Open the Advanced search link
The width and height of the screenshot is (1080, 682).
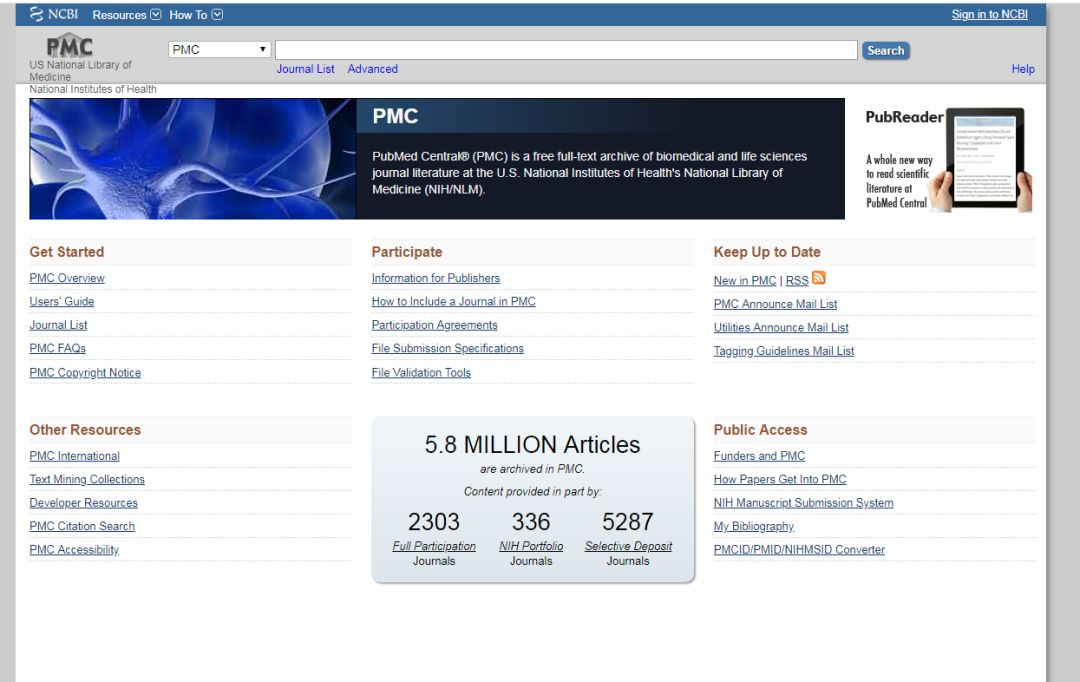click(372, 69)
